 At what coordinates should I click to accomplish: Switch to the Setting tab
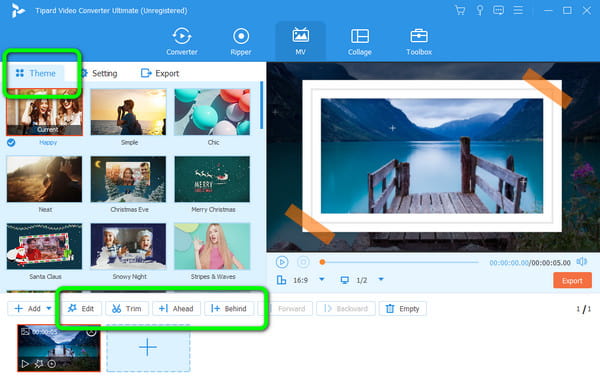[99, 73]
